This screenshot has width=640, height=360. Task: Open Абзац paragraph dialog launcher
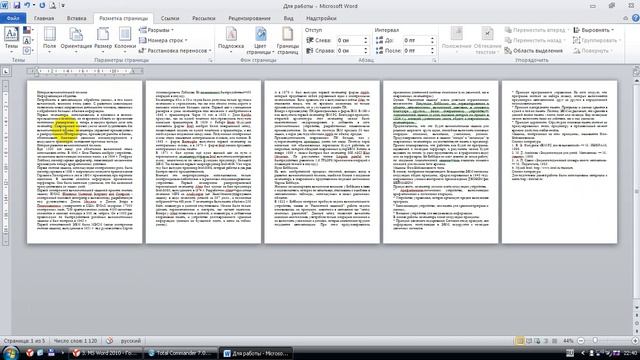pos(434,60)
